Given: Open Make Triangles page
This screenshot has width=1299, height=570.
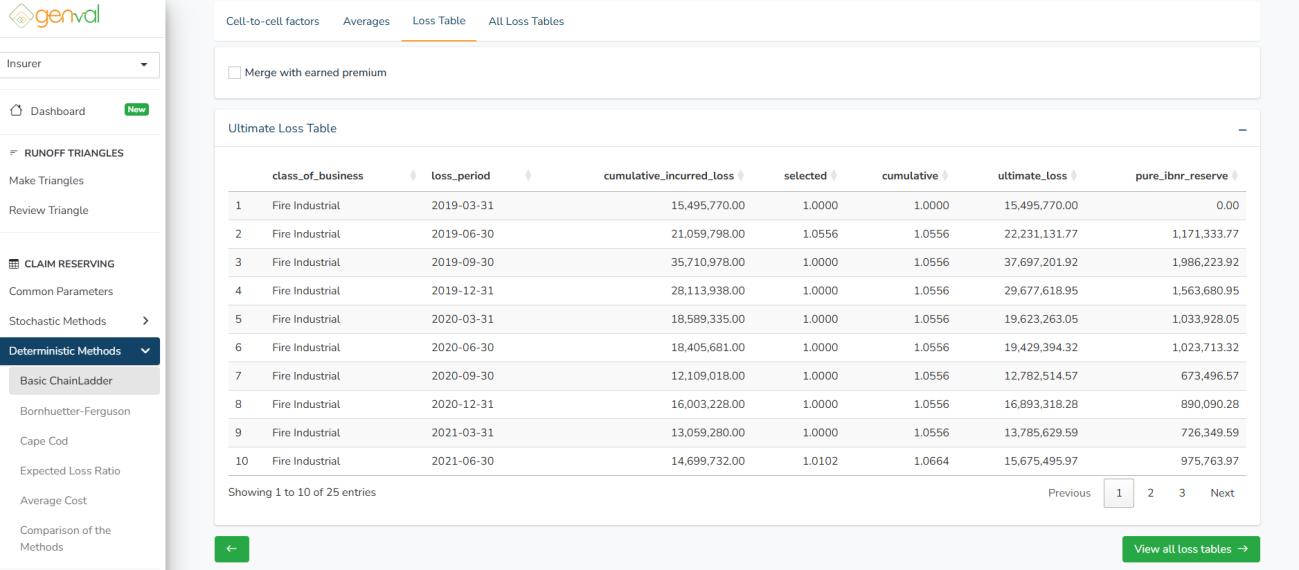Looking at the screenshot, I should (x=46, y=181).
